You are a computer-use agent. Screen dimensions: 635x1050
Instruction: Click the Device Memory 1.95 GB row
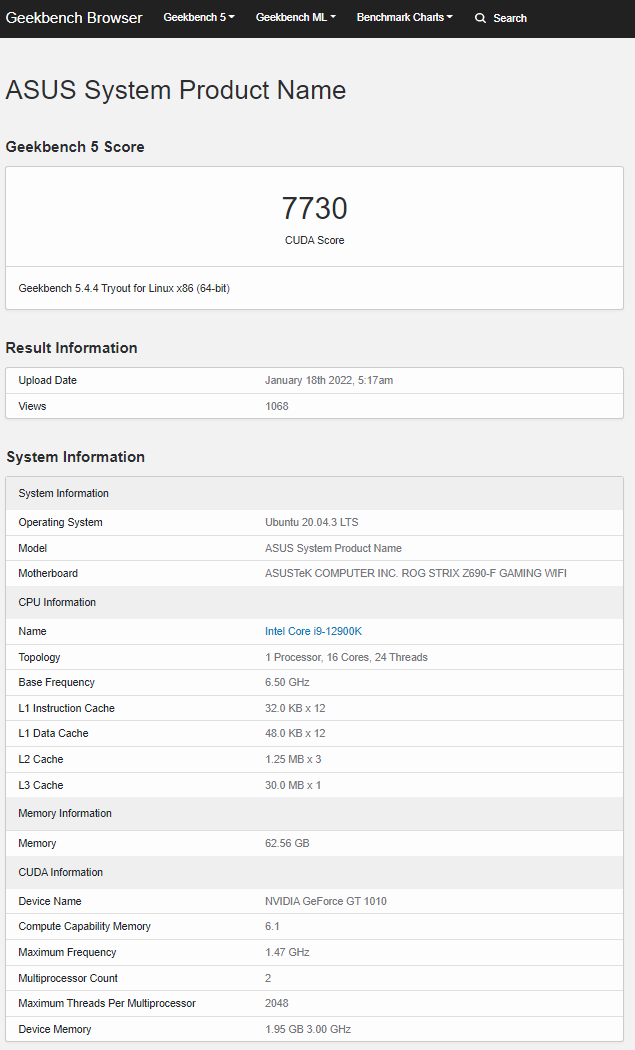pyautogui.click(x=314, y=1029)
